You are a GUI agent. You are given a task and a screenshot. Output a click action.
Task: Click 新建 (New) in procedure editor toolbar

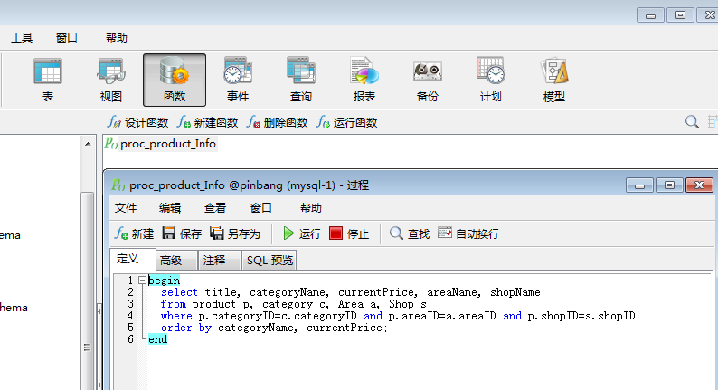[x=134, y=234]
